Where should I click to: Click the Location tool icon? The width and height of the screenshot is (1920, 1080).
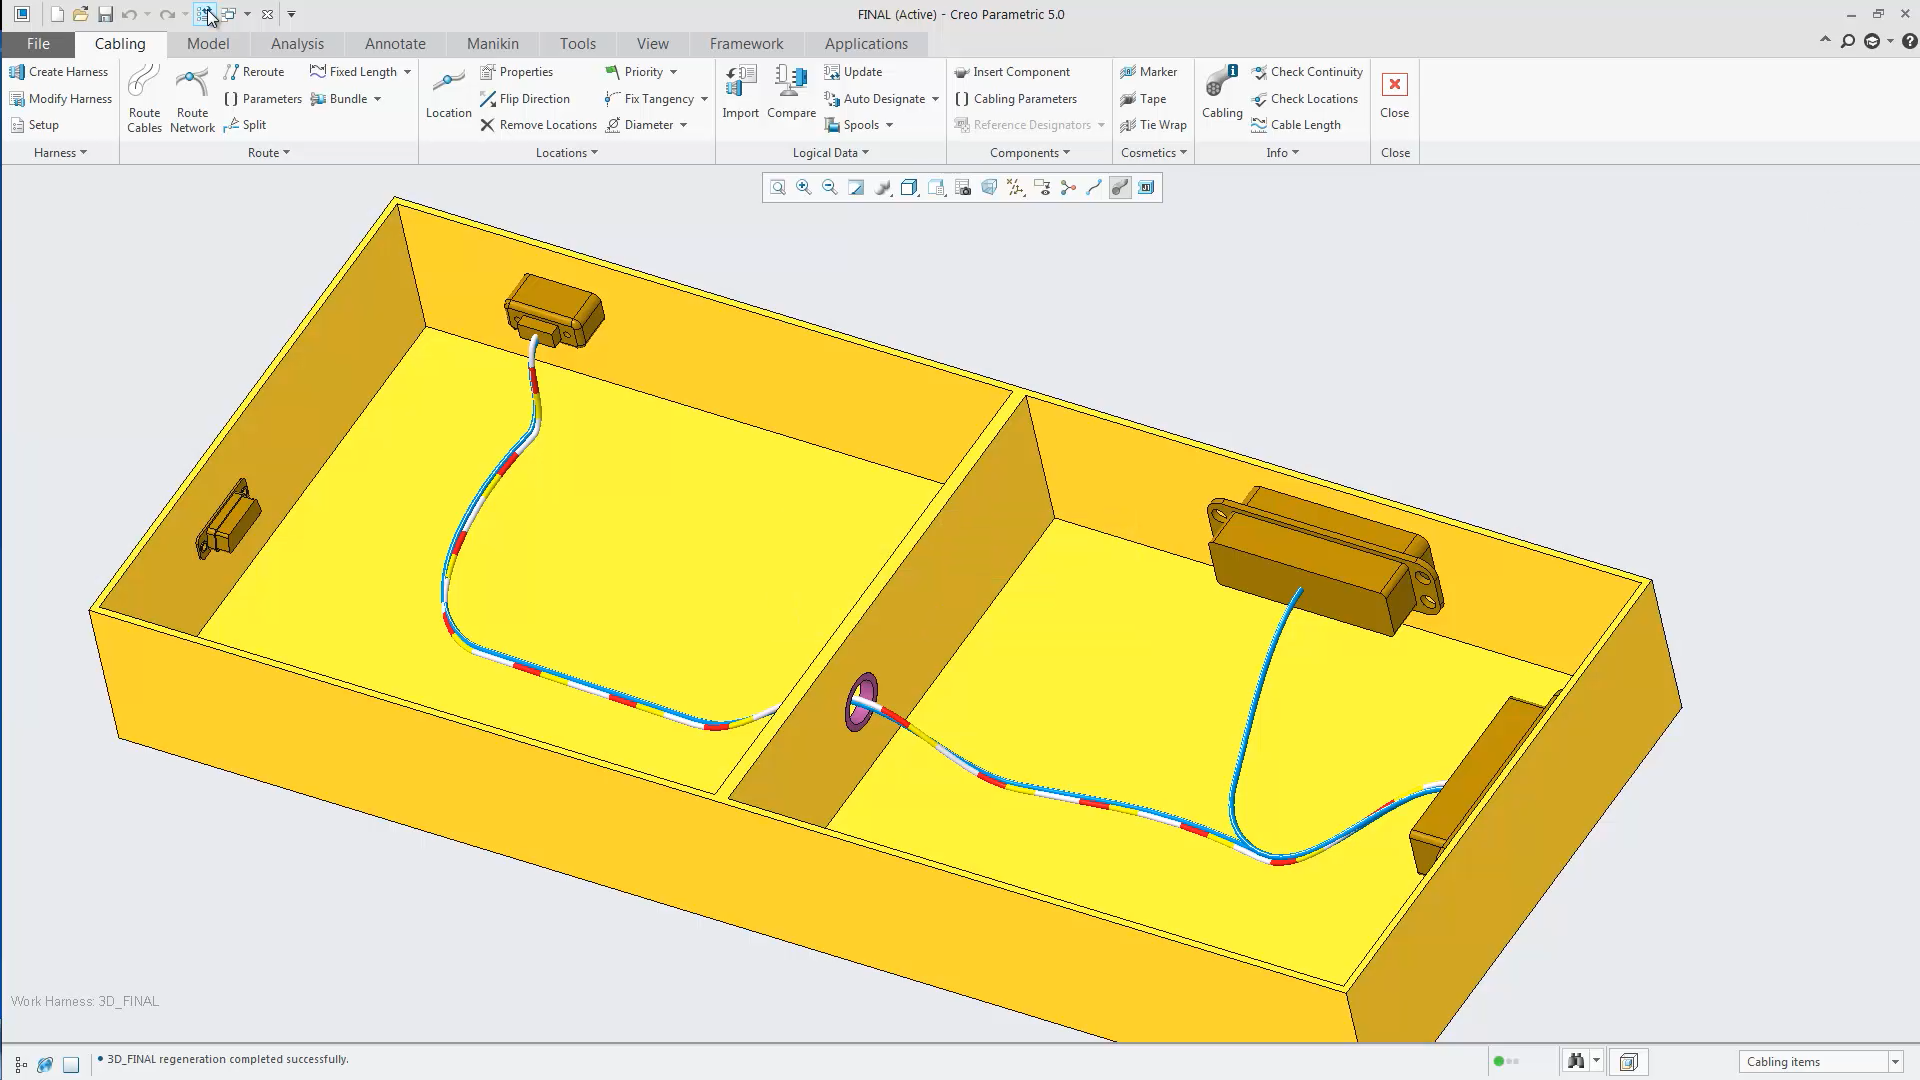click(448, 94)
